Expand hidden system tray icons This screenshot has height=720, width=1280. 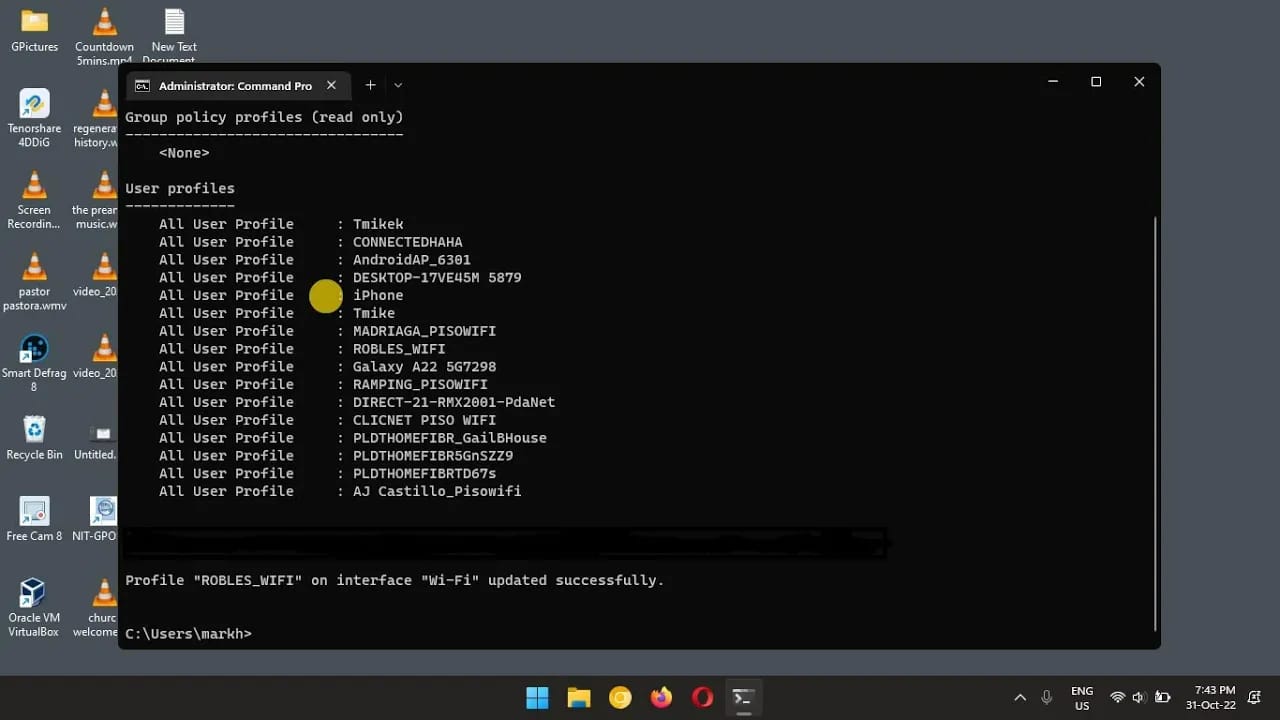[x=1019, y=697]
